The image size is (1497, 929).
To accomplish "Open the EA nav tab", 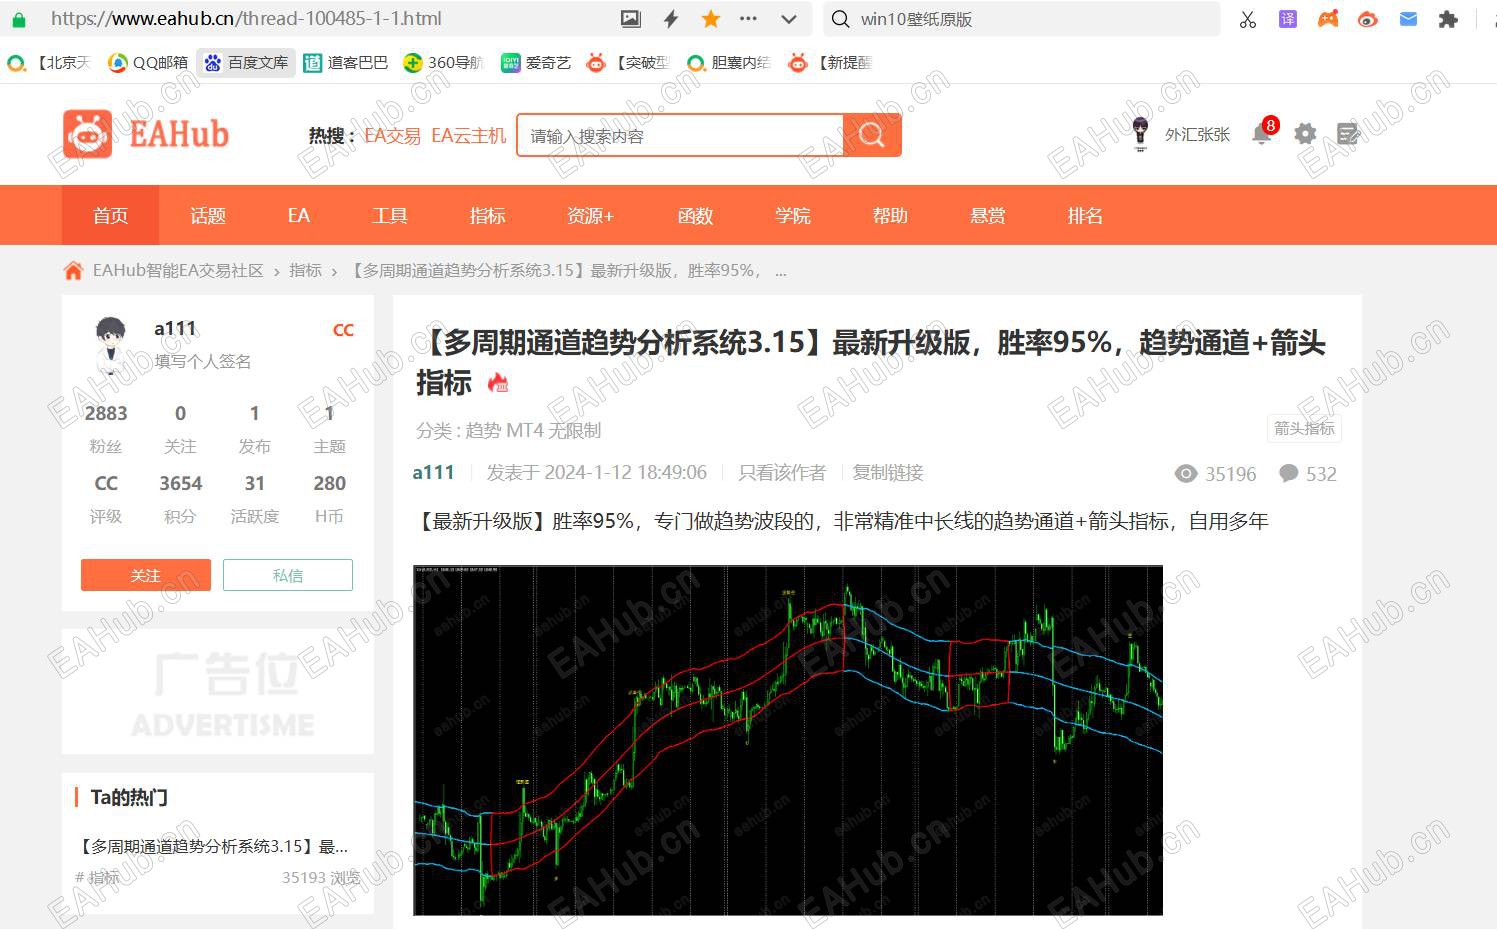I will tap(299, 215).
